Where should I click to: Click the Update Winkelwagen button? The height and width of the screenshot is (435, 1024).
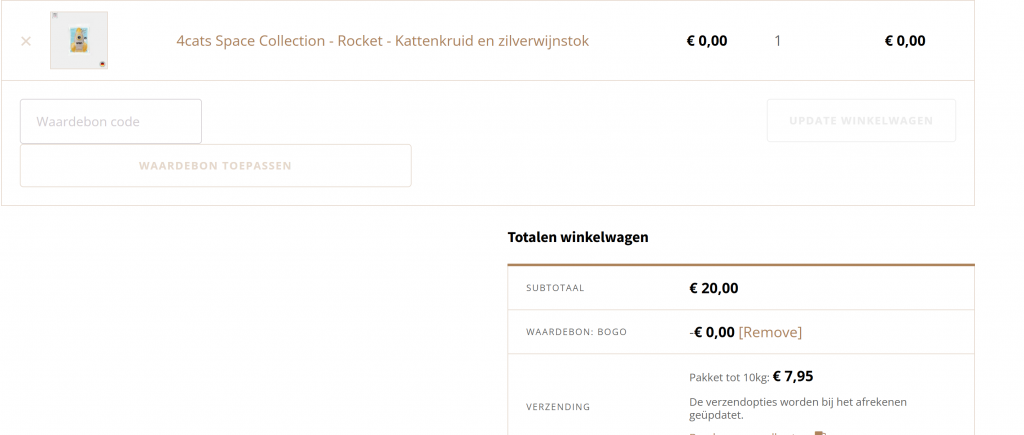(x=861, y=121)
